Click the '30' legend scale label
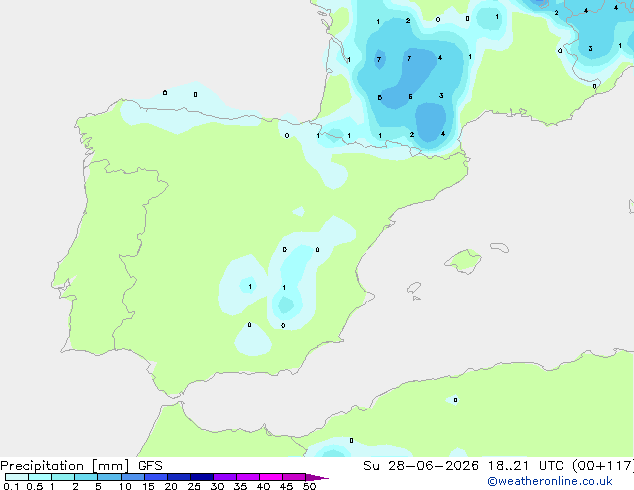 217,486
